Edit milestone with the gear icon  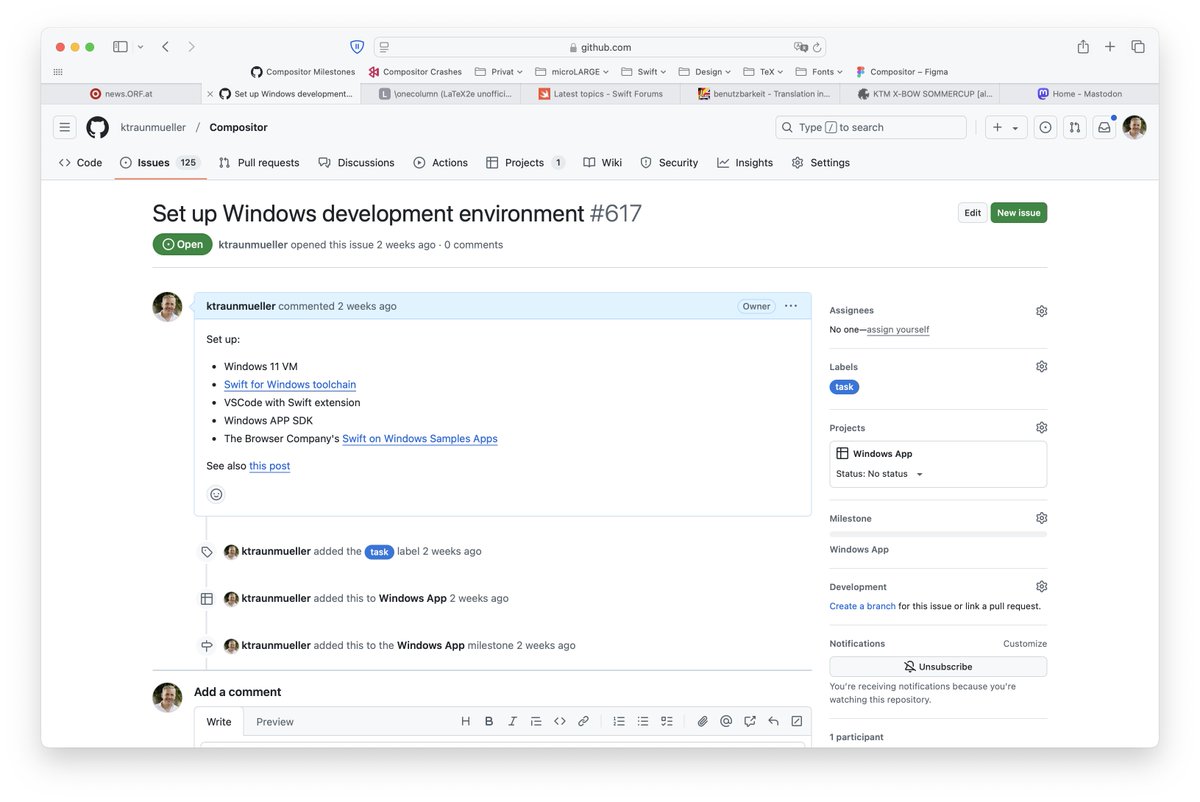point(1041,518)
